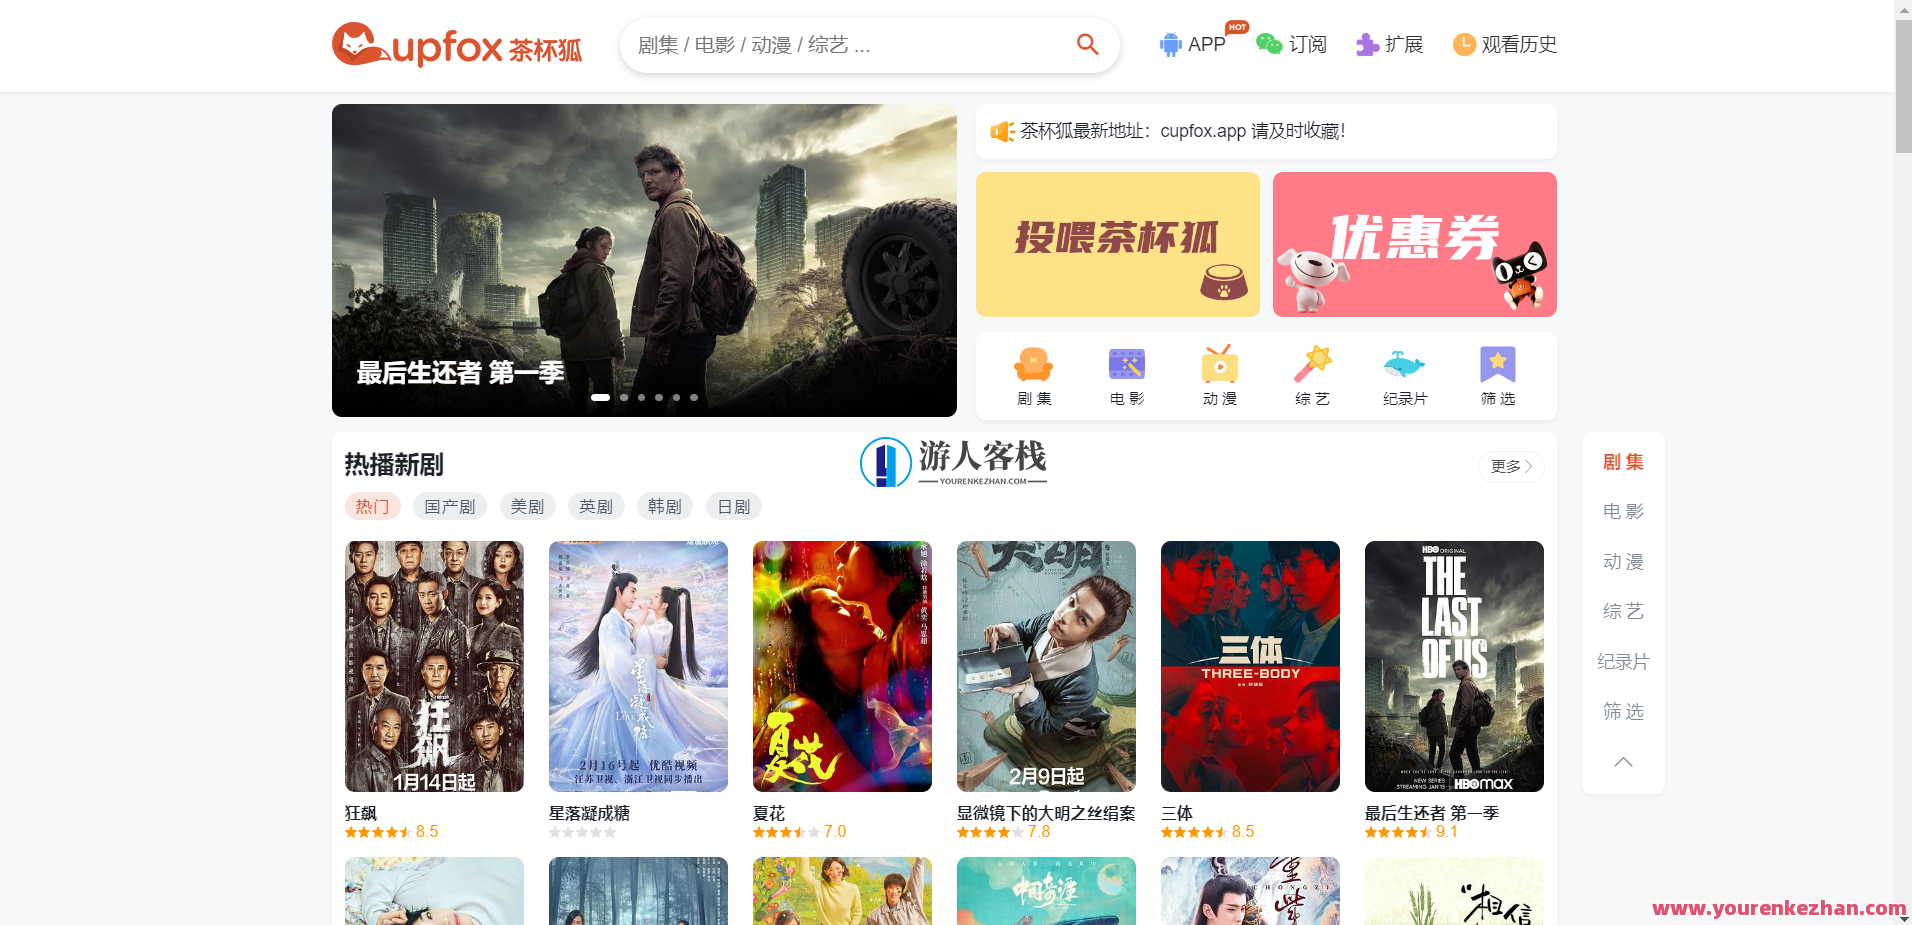Collapse the sidebar using the up chevron

1622,762
